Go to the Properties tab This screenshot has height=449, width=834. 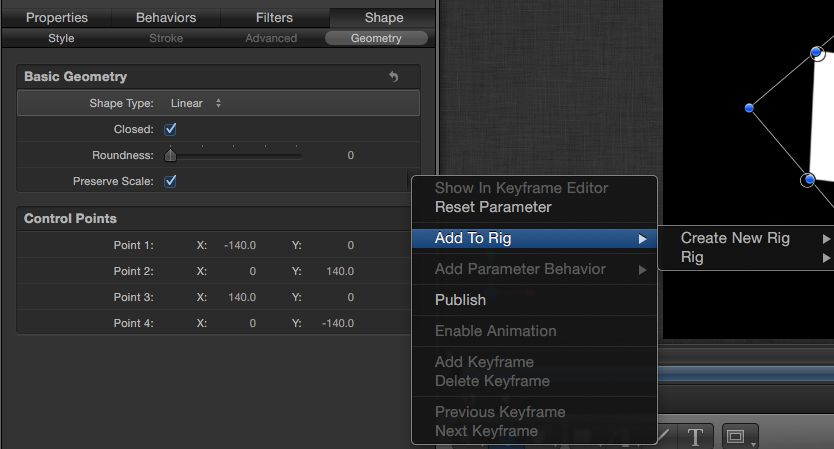click(56, 17)
